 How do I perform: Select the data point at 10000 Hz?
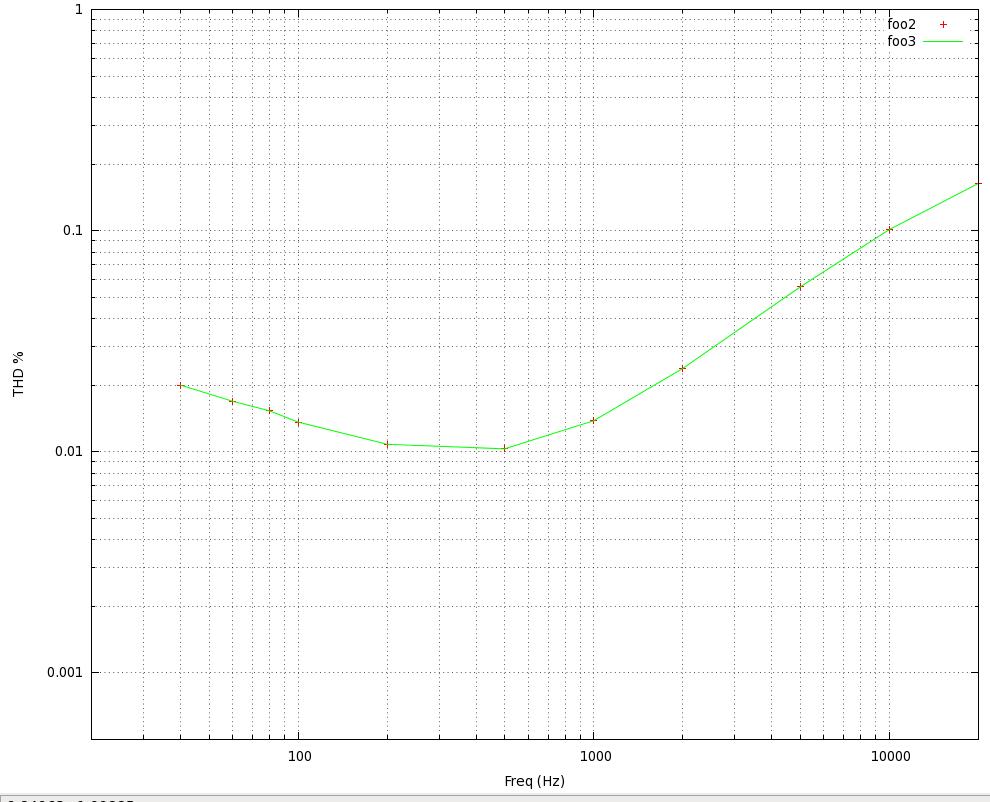[890, 230]
